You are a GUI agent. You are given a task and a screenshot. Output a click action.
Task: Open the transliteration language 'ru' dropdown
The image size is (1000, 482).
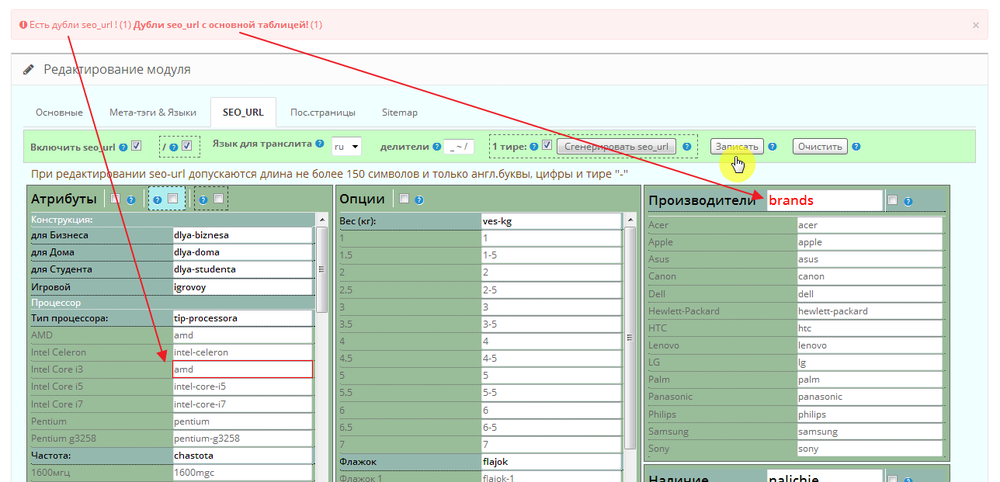pos(346,147)
